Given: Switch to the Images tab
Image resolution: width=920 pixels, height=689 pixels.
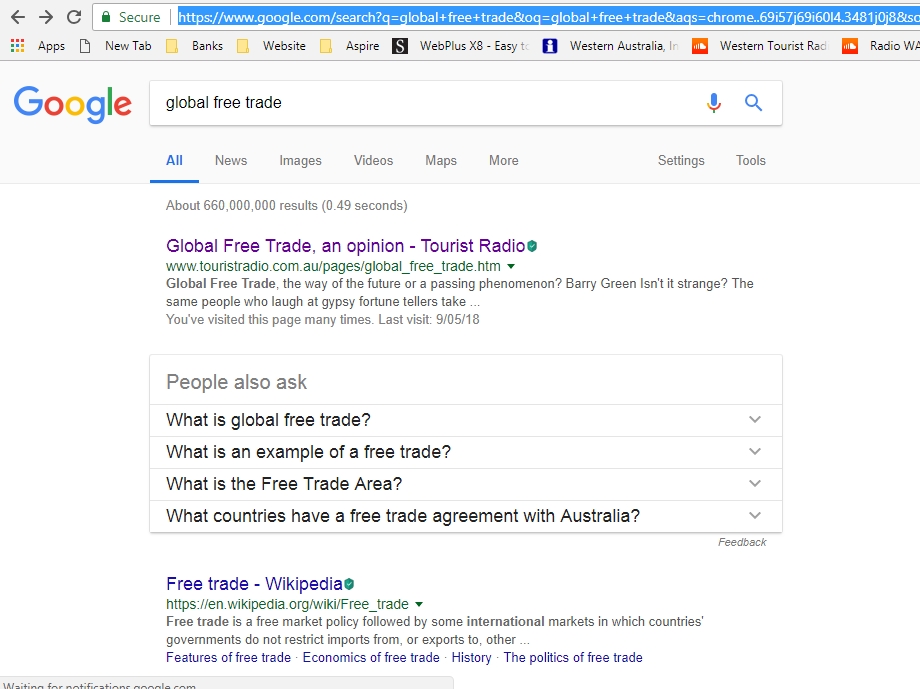Looking at the screenshot, I should pos(300,161).
